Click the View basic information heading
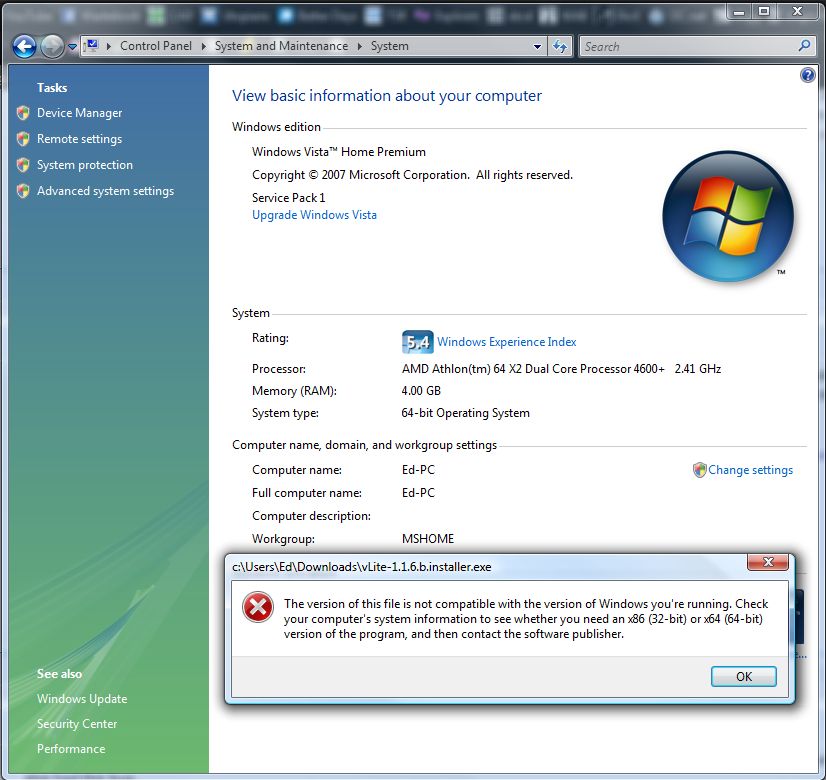 coord(387,96)
